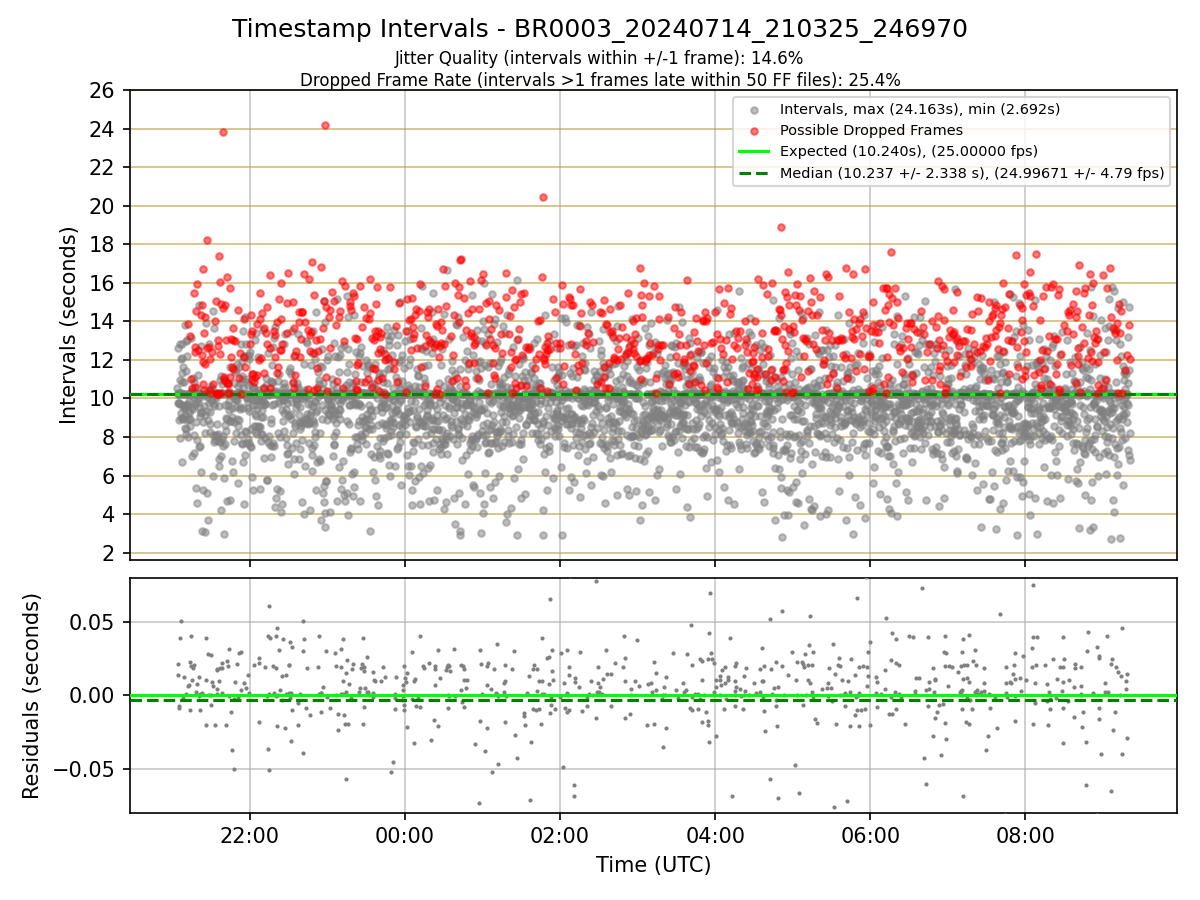The width and height of the screenshot is (1200, 900).
Task: Click the "08:00" x-axis tick label
Action: click(1024, 834)
